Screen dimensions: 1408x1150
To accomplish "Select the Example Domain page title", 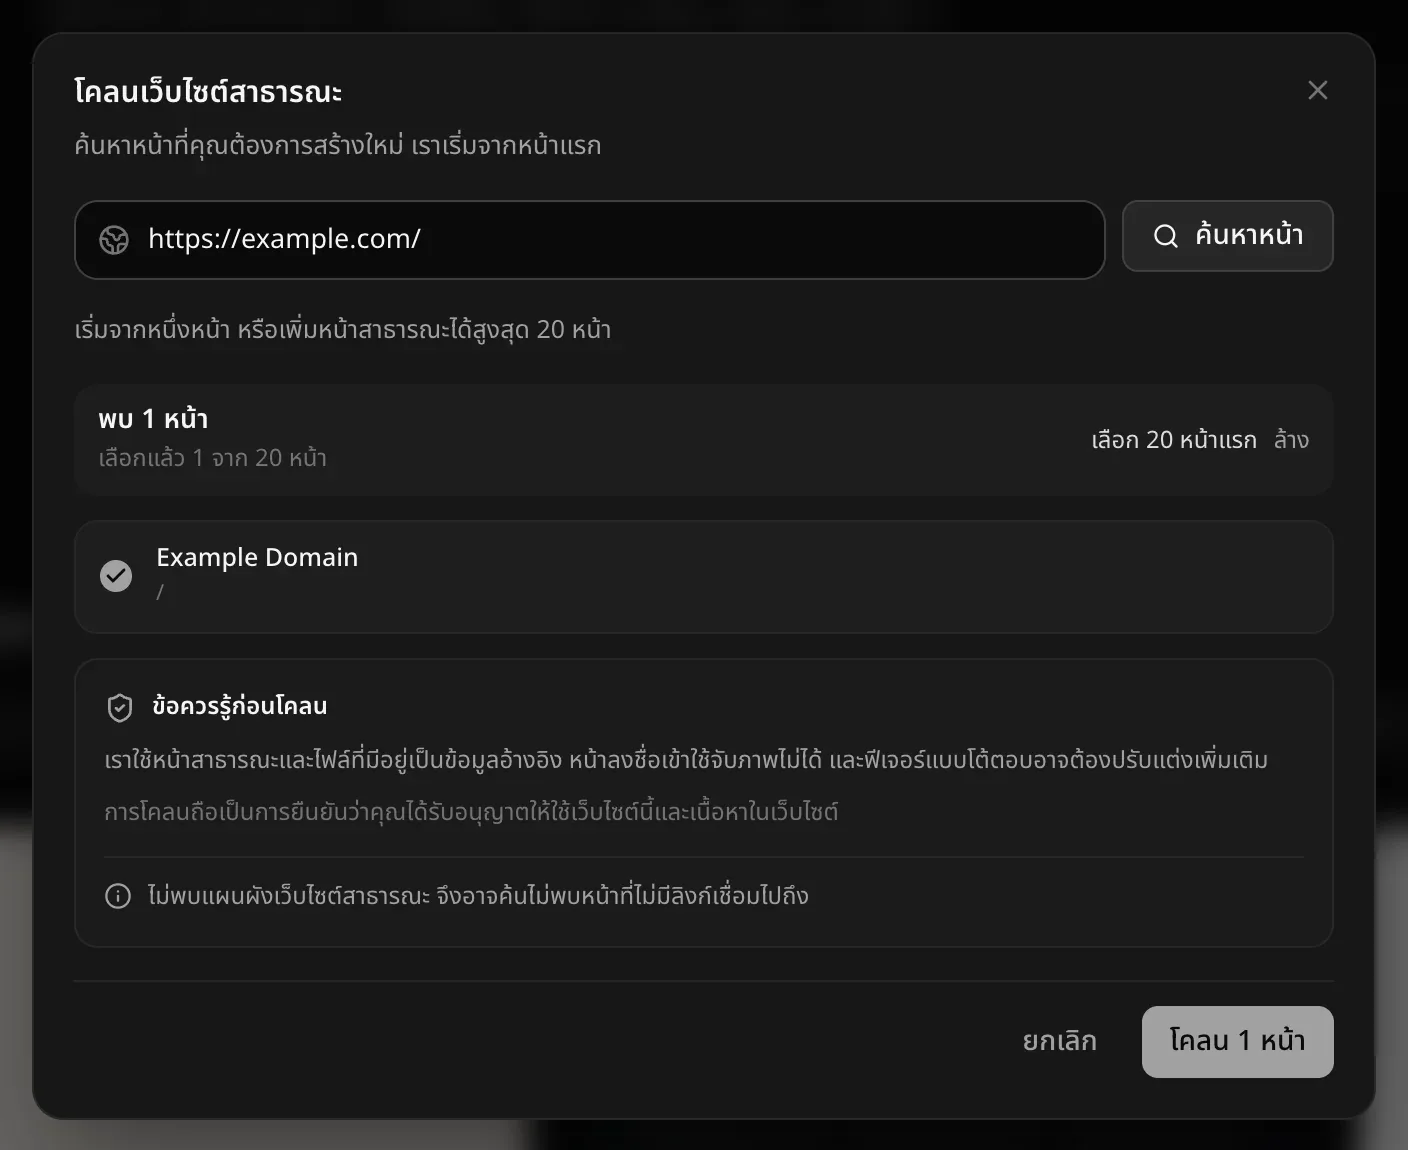I will tap(257, 557).
